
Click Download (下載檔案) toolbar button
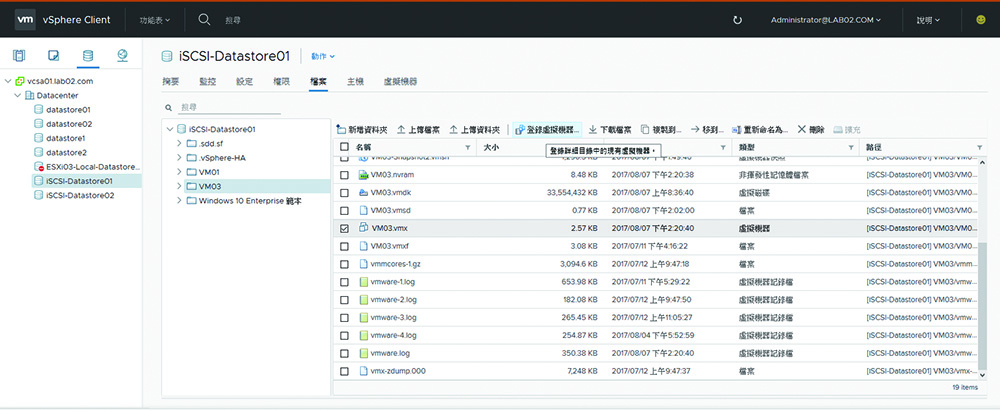(x=610, y=130)
